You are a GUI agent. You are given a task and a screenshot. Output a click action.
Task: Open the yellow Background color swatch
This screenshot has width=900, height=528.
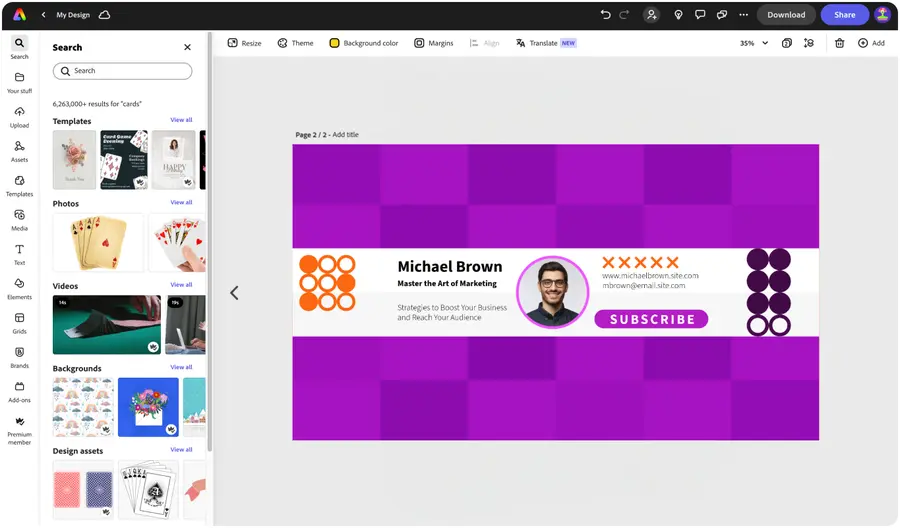coord(334,43)
